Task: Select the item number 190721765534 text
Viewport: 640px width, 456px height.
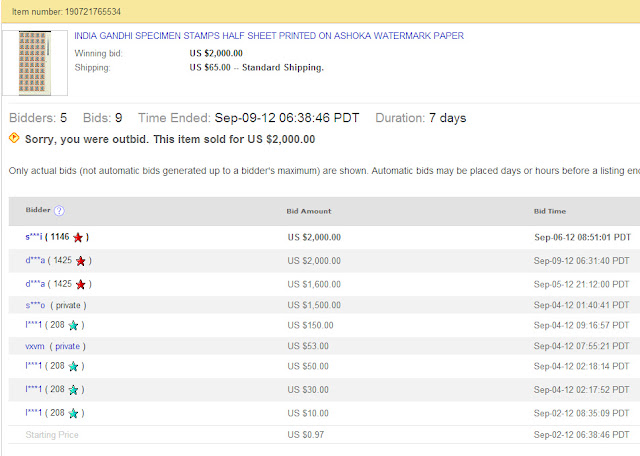Action: (93, 12)
